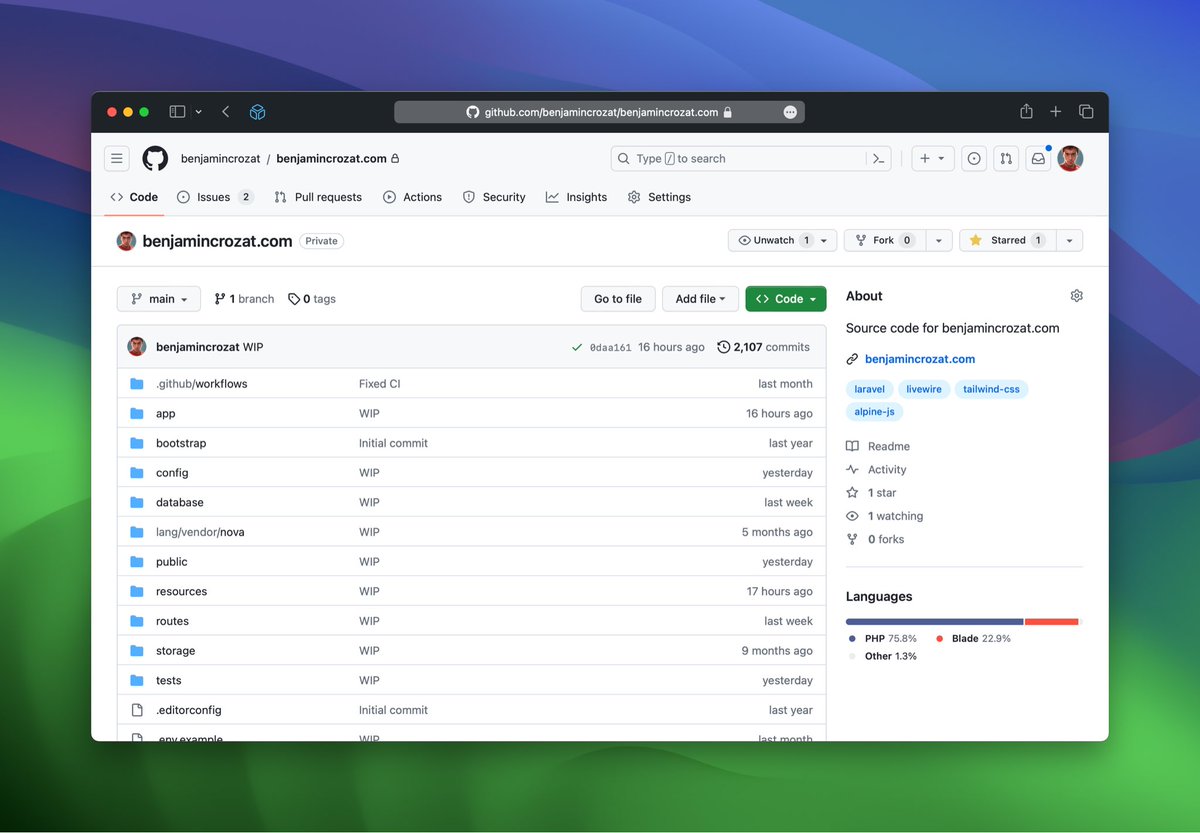Screen dimensions: 1200x833
Task: Open the main branch selector dropdown
Action: click(x=159, y=299)
